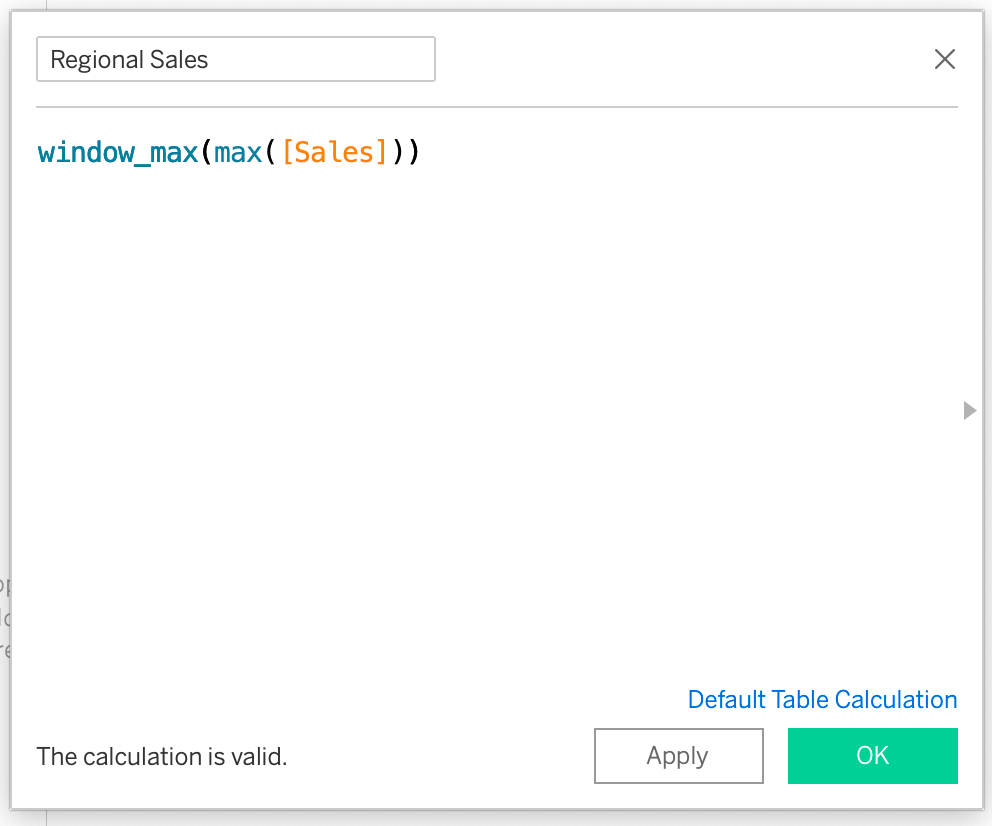
Task: Click the calculation is valid status message
Action: coord(162,757)
